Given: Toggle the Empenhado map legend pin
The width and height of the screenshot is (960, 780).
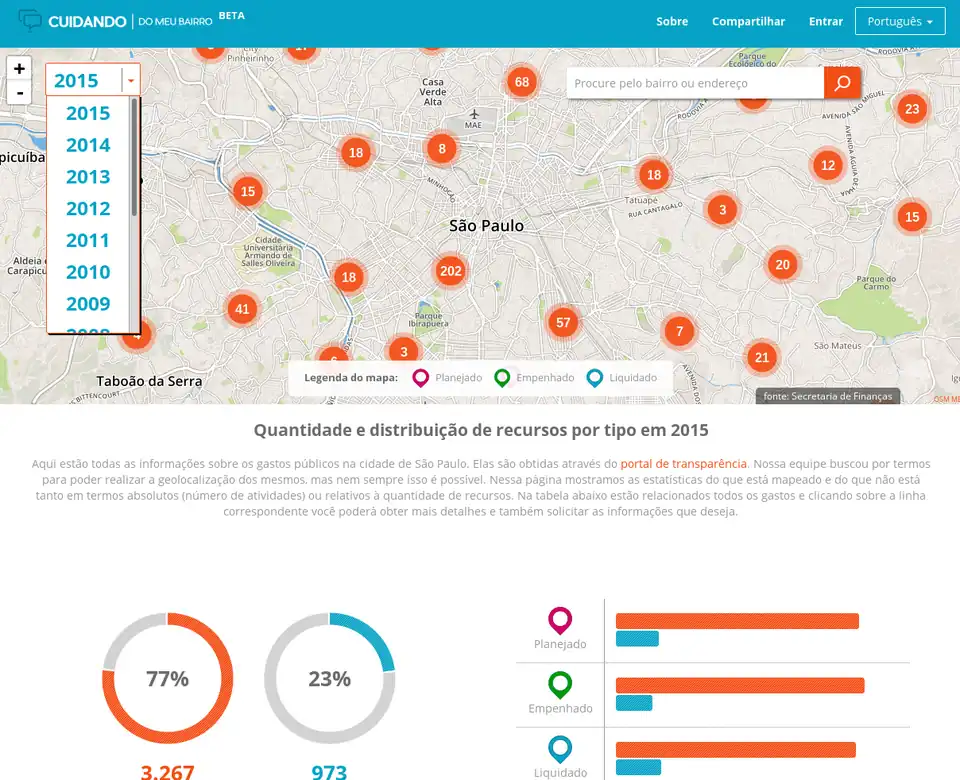Looking at the screenshot, I should pyautogui.click(x=501, y=377).
